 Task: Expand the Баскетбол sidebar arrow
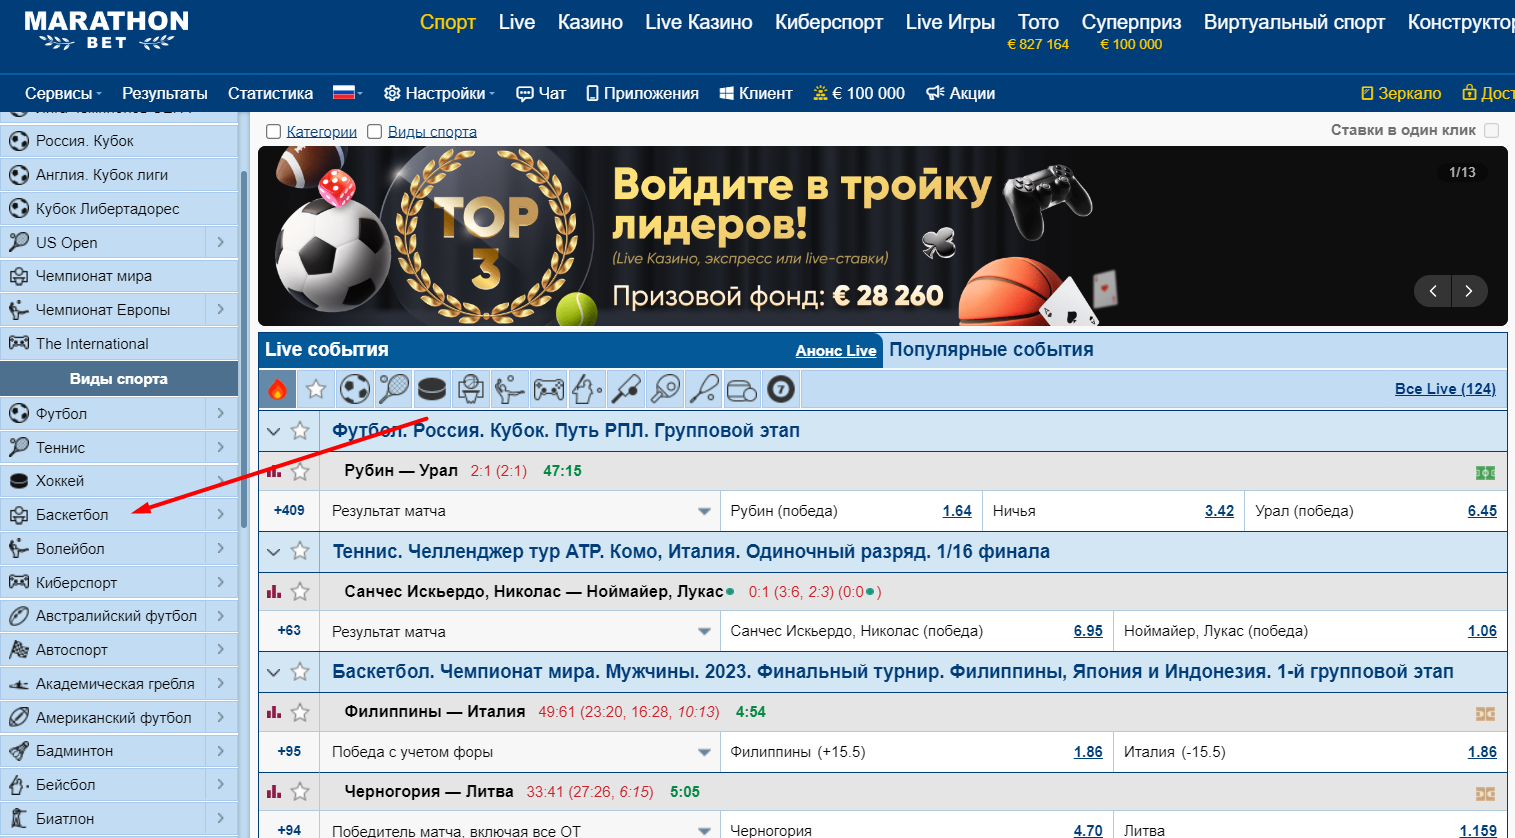coord(221,514)
